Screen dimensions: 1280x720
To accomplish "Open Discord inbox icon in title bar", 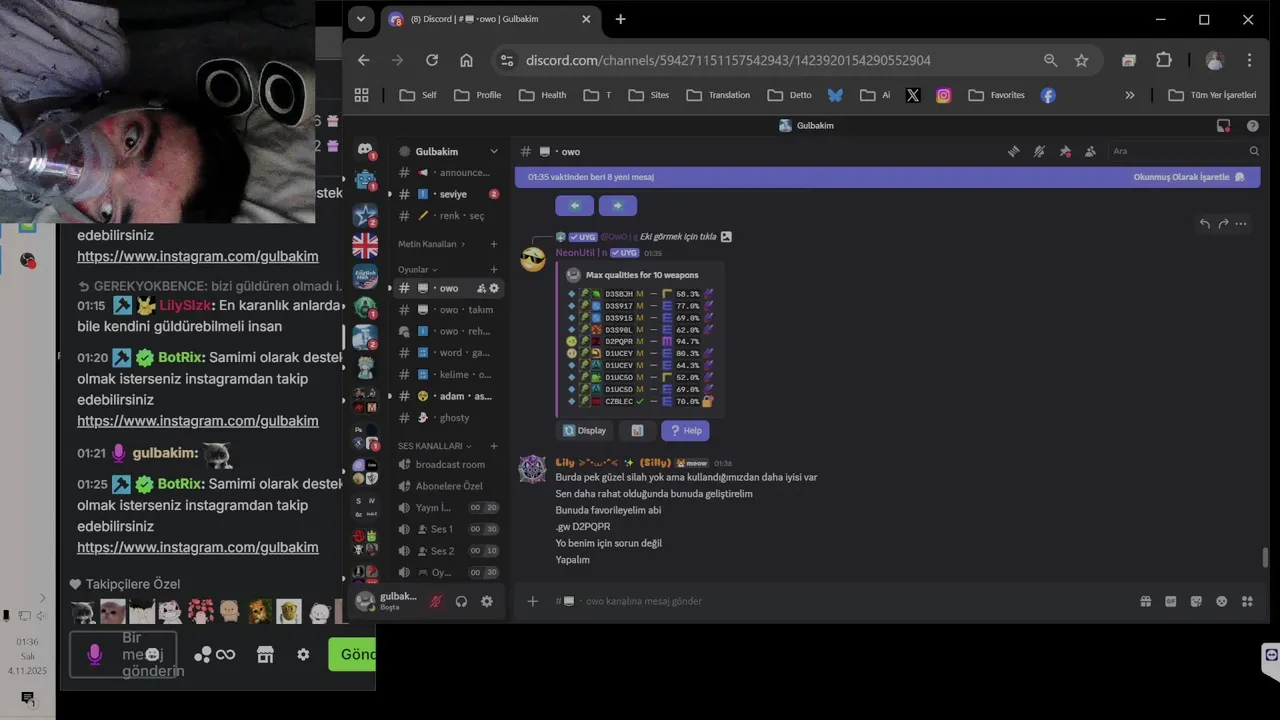I will [1223, 126].
